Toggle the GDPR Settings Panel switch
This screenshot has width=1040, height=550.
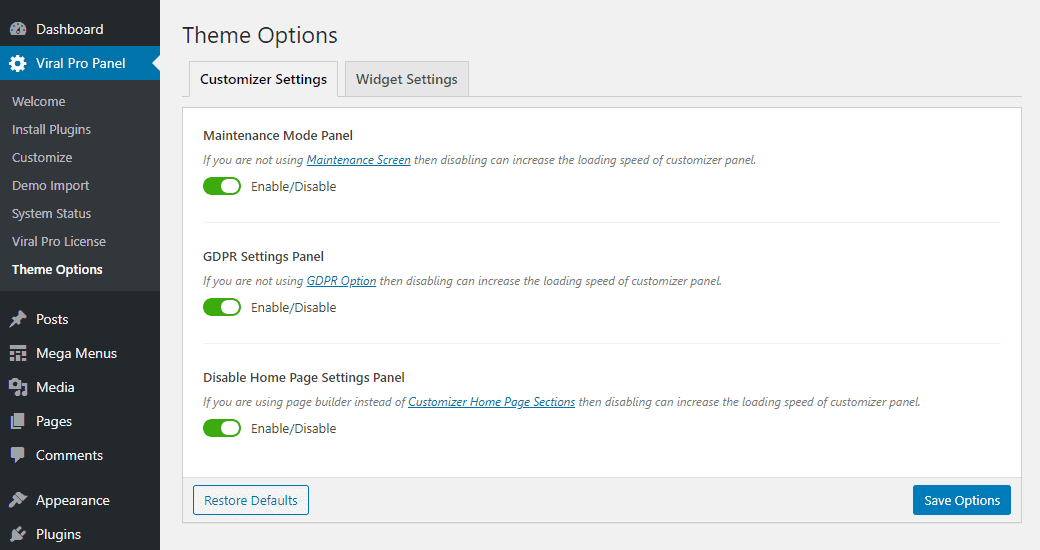222,307
